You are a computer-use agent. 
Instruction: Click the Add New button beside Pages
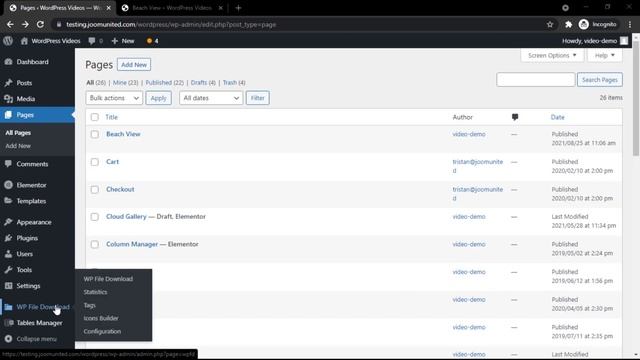pos(134,64)
